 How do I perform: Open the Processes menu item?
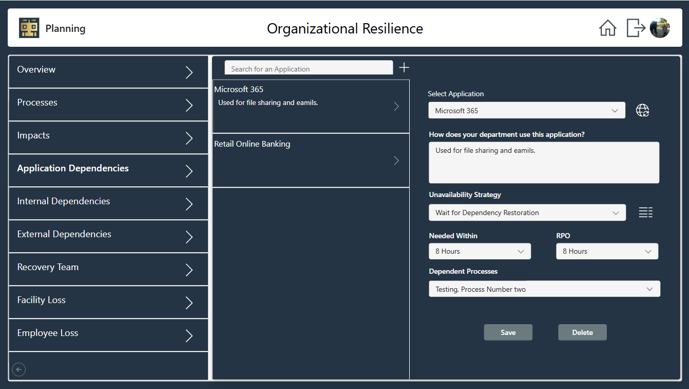point(108,104)
